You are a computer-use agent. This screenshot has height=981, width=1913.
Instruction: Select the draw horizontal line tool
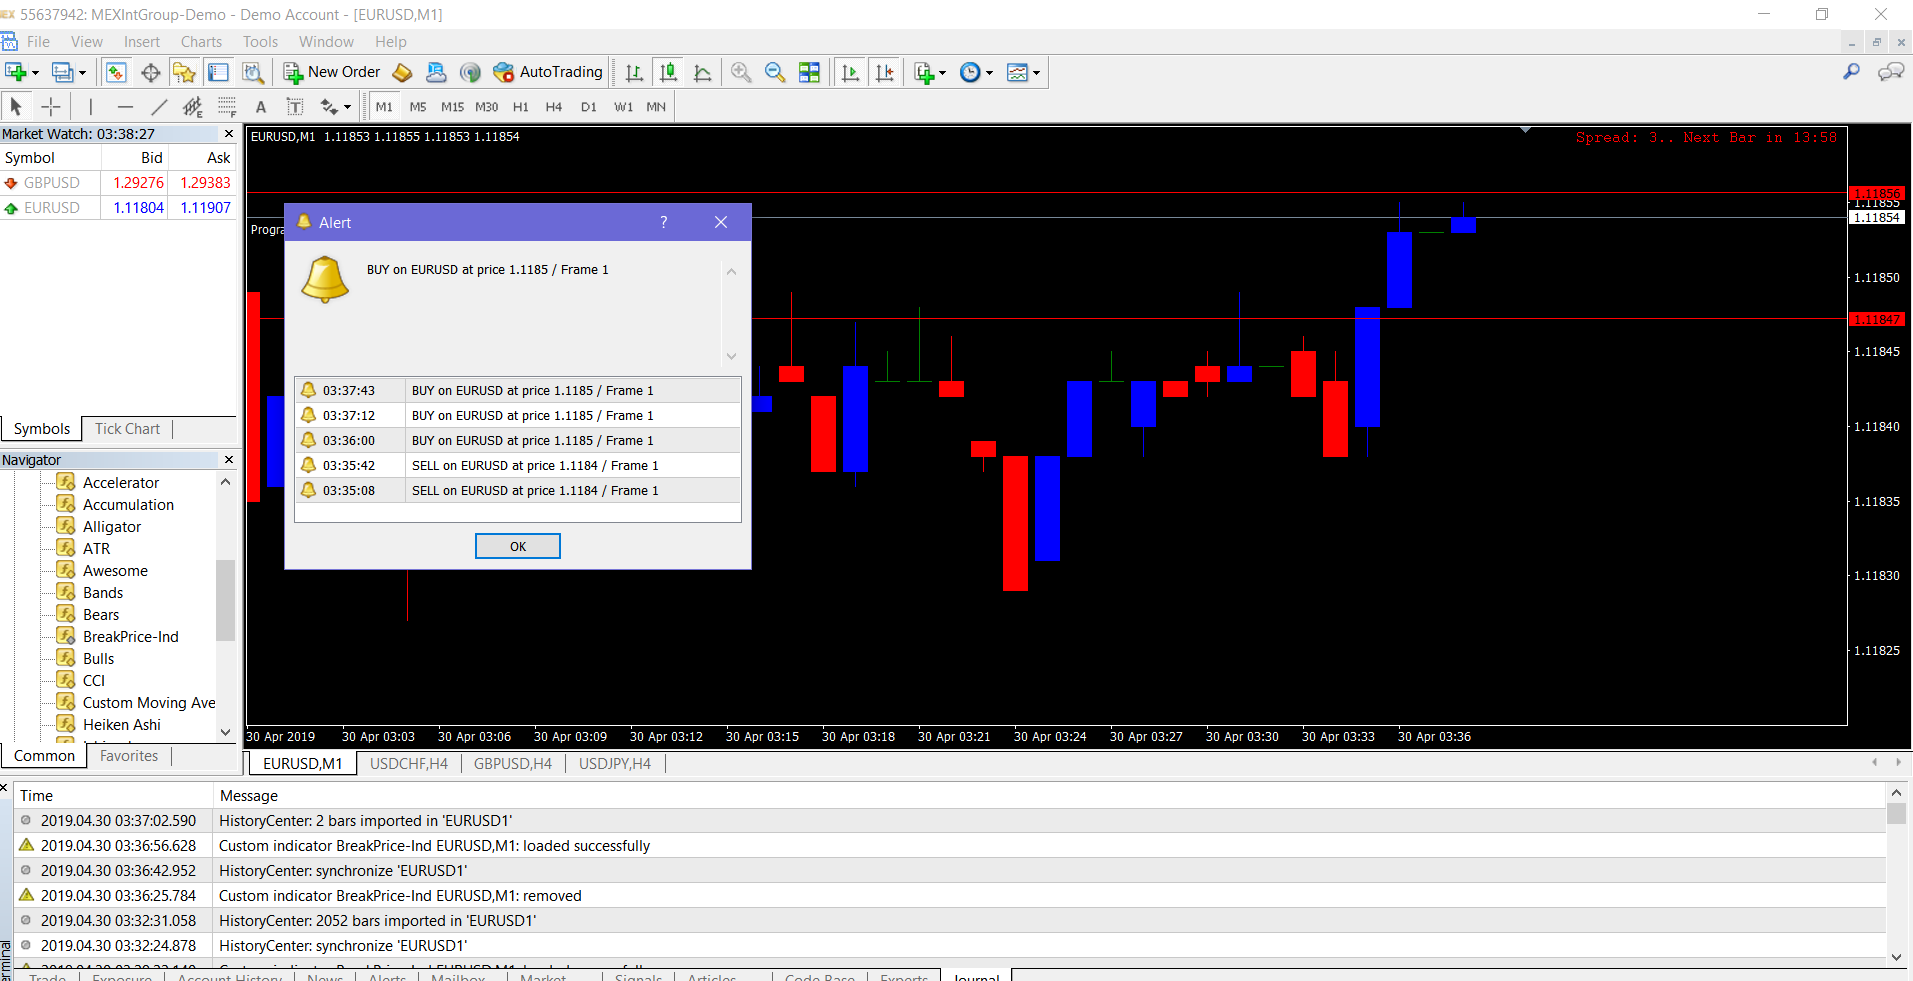(x=125, y=107)
